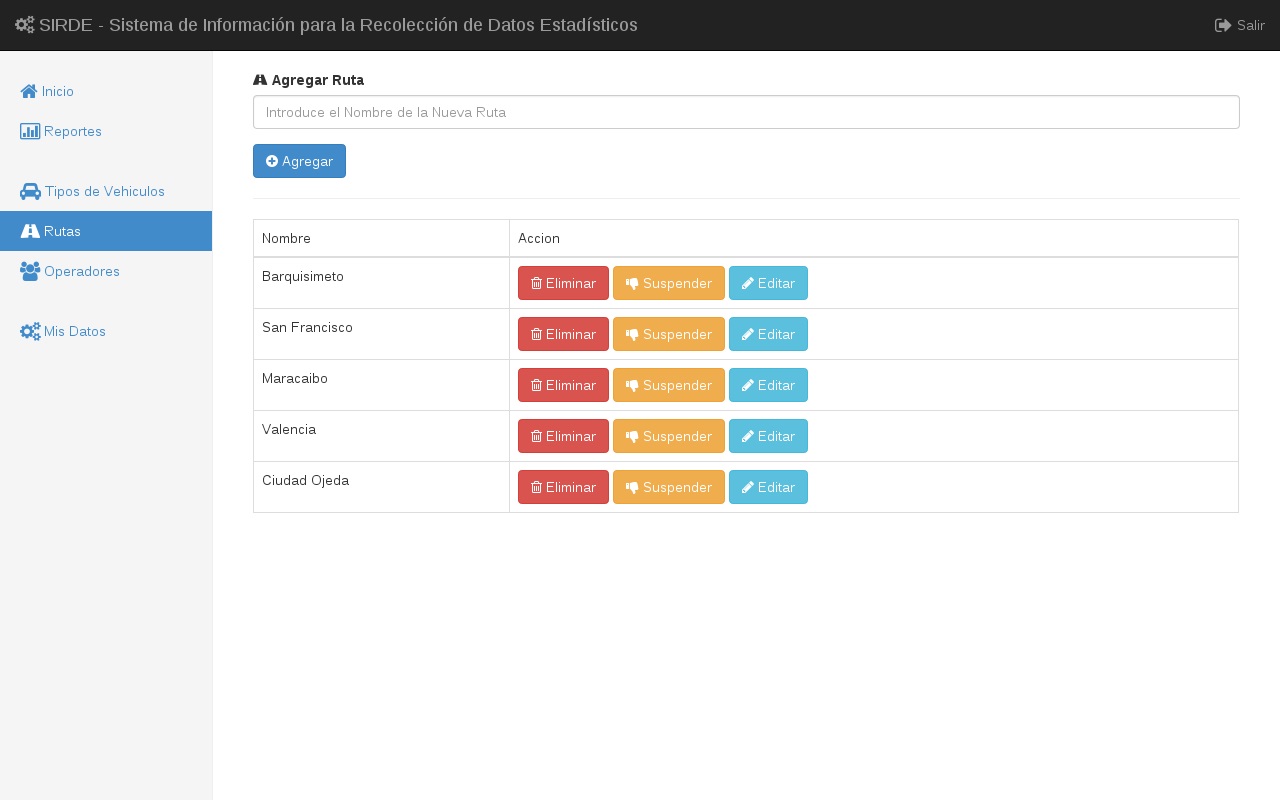The height and width of the screenshot is (800, 1280).
Task: Edit the Barquisimeto route
Action: [x=768, y=283]
